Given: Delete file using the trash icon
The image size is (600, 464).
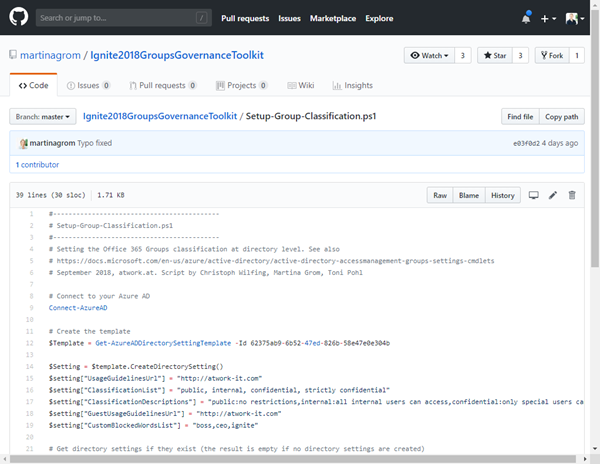Looking at the screenshot, I should 572,195.
